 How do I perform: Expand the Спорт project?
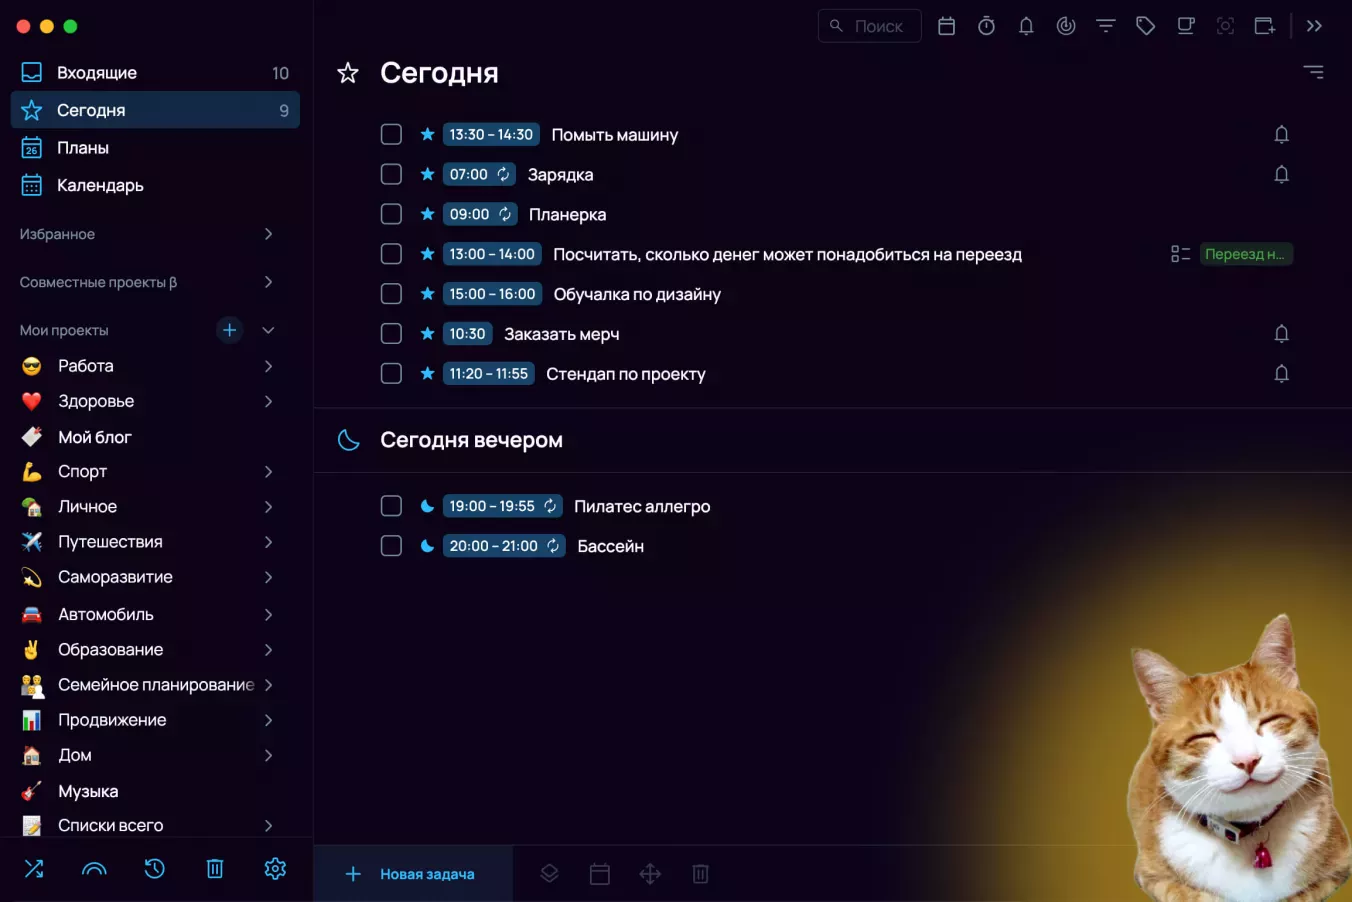coord(268,471)
